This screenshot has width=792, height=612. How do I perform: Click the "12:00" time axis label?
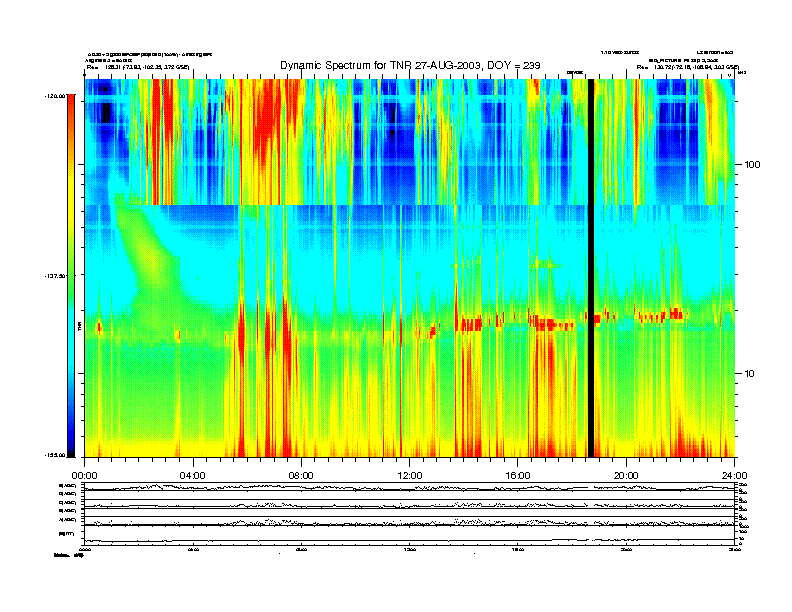click(x=410, y=476)
